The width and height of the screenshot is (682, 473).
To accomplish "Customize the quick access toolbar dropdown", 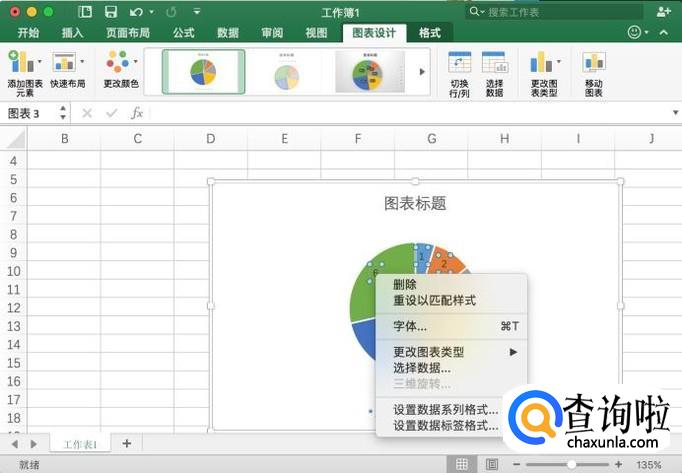I will pos(197,12).
